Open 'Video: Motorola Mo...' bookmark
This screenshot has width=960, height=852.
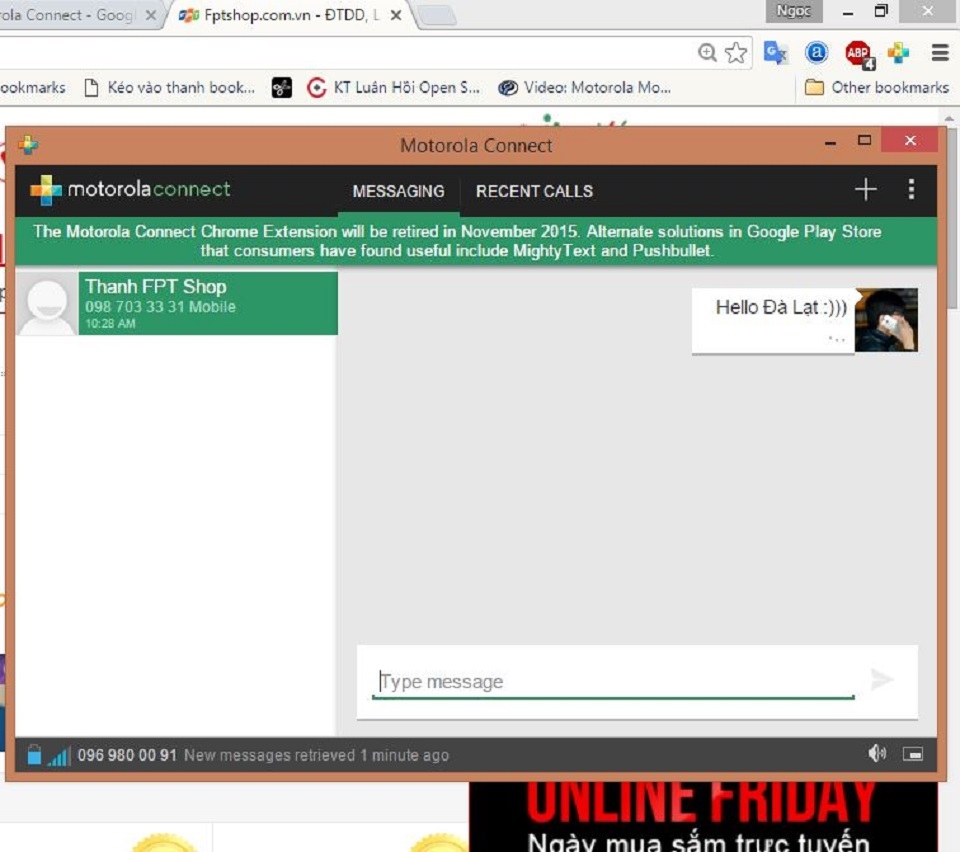[585, 88]
